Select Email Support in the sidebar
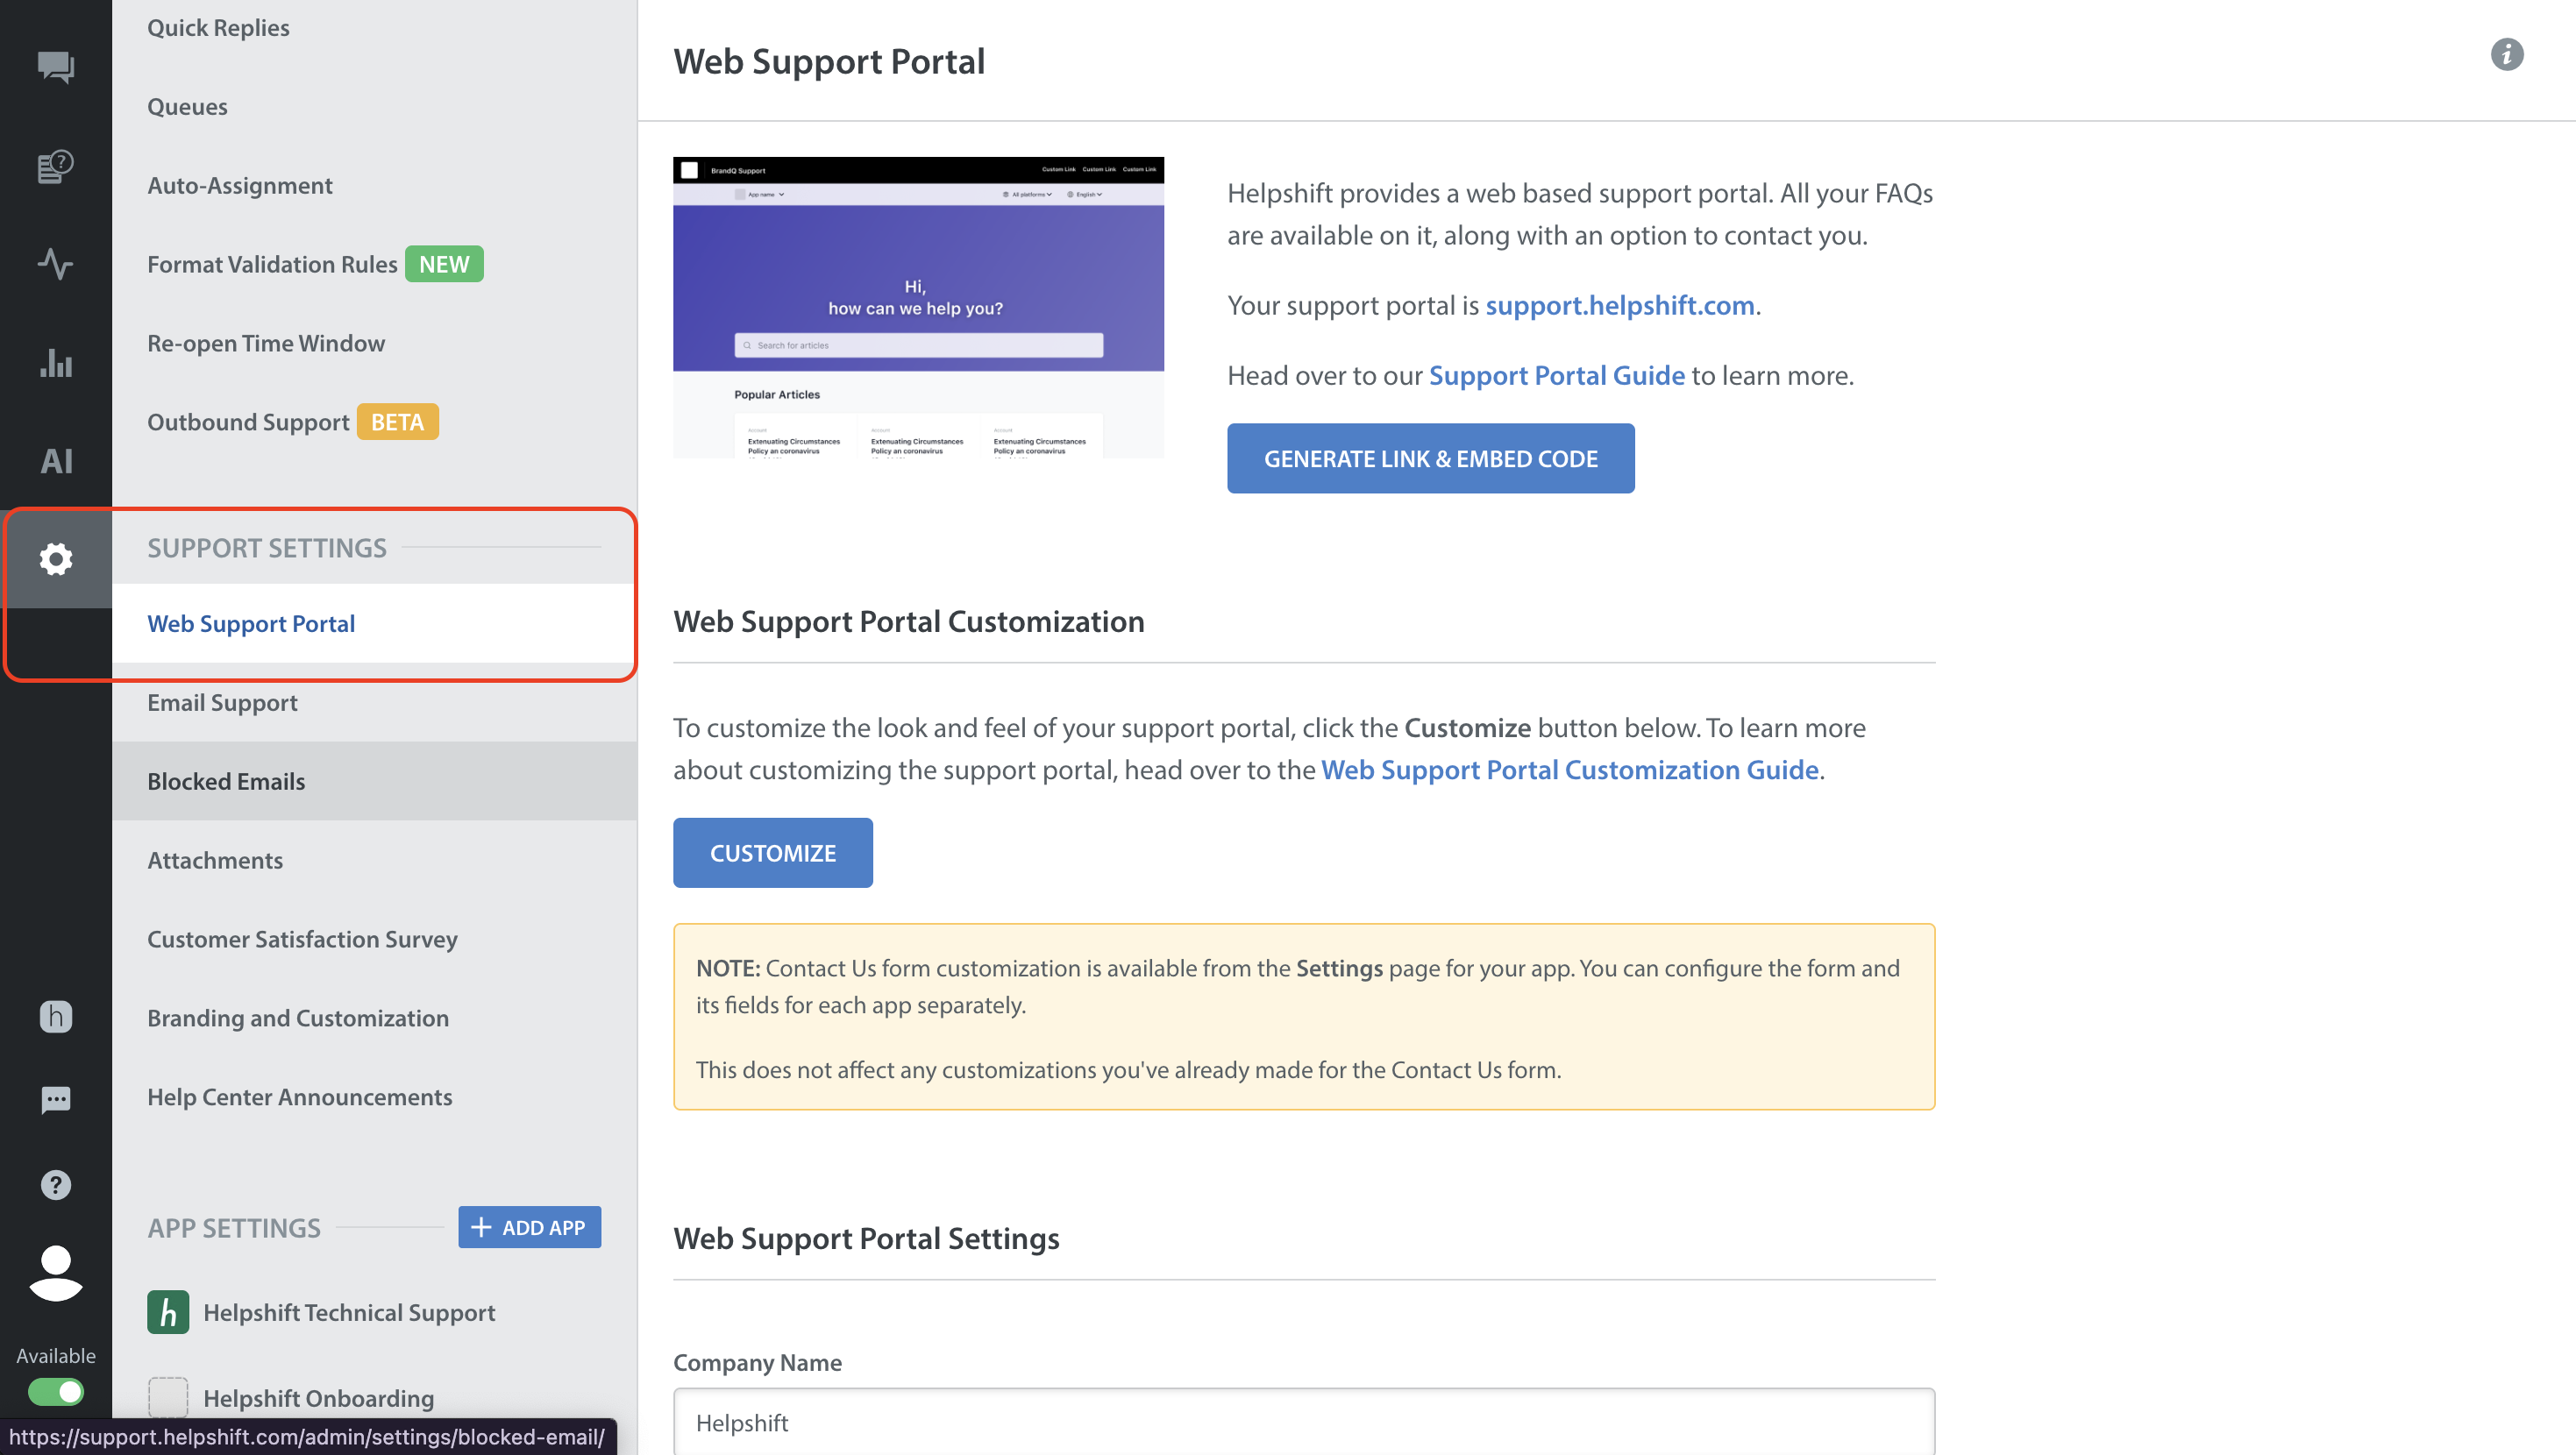 [x=222, y=702]
